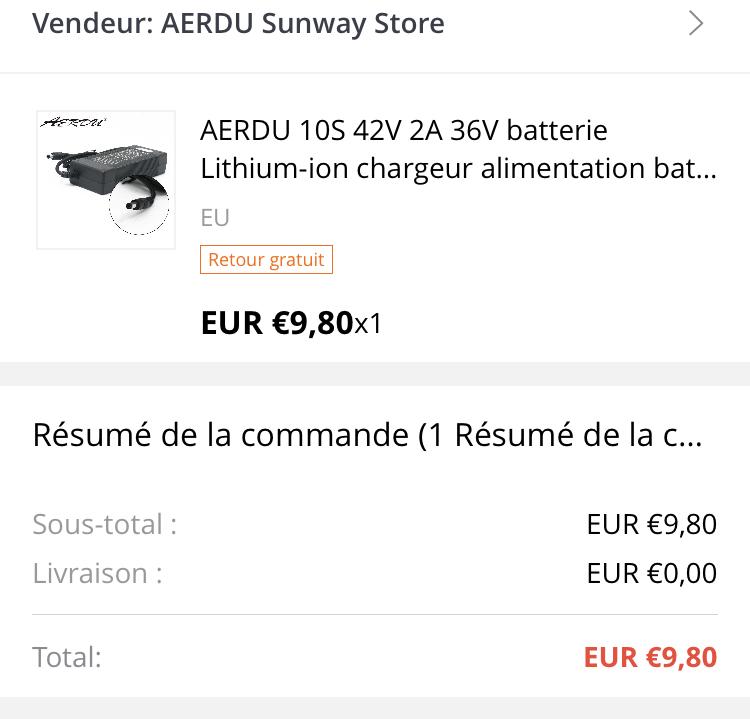750x719 pixels.
Task: Tap the Vendeur: AERDU Sunway Store heading
Action: tap(238, 23)
